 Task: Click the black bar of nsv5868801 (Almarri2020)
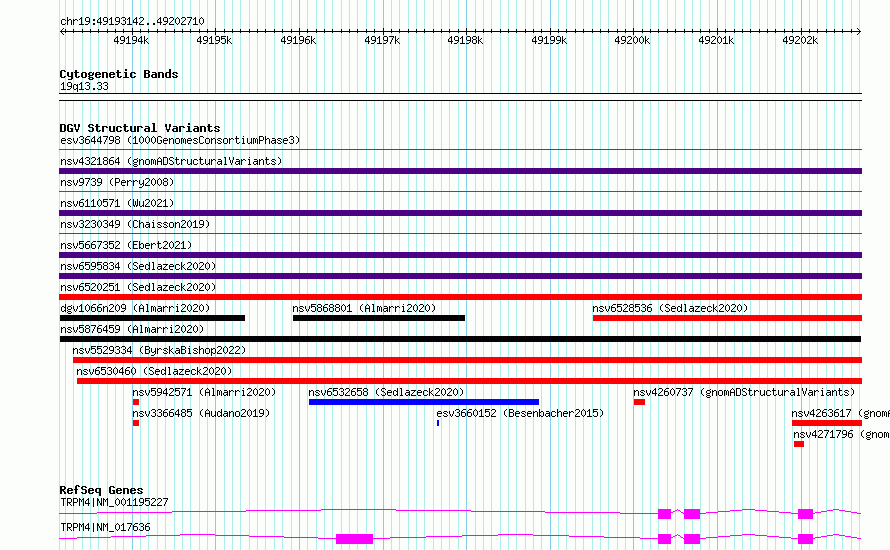tap(379, 318)
